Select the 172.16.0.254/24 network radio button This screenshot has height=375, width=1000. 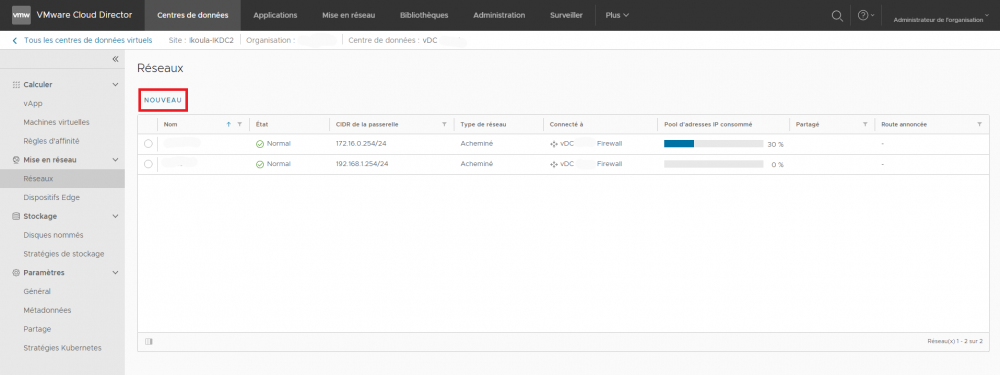click(149, 144)
